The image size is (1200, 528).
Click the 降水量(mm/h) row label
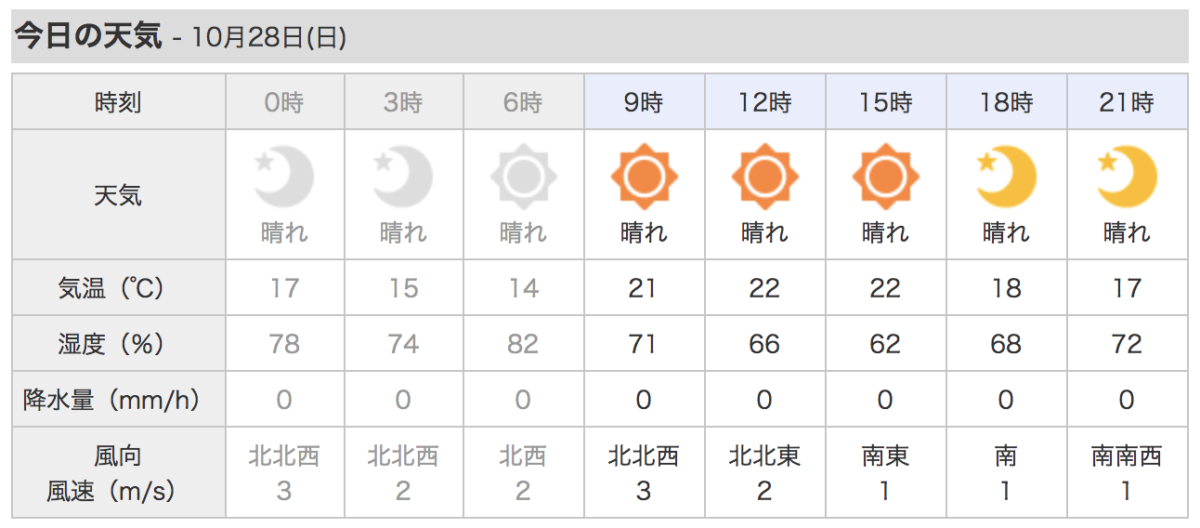click(x=118, y=400)
